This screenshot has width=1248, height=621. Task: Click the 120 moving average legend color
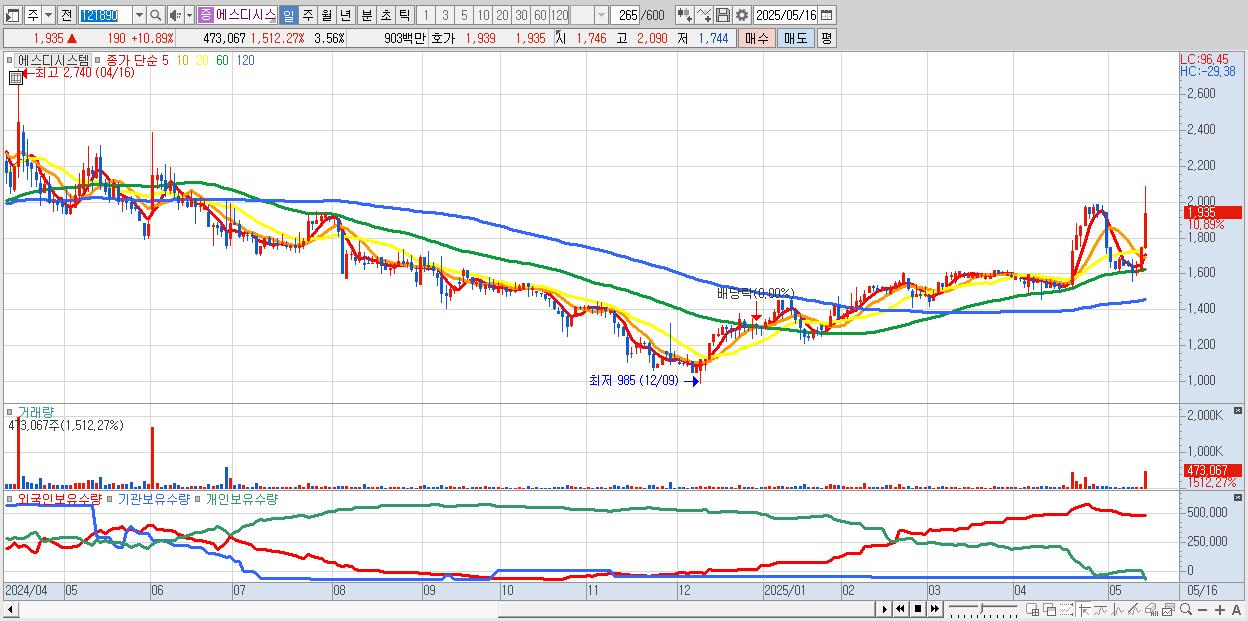245,61
